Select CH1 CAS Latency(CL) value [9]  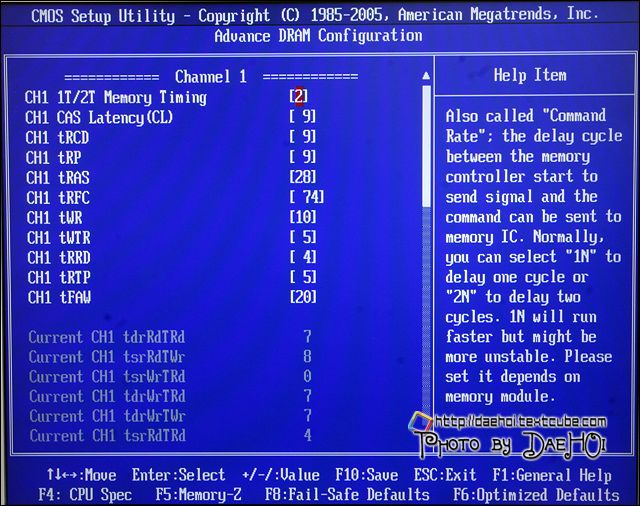click(302, 117)
